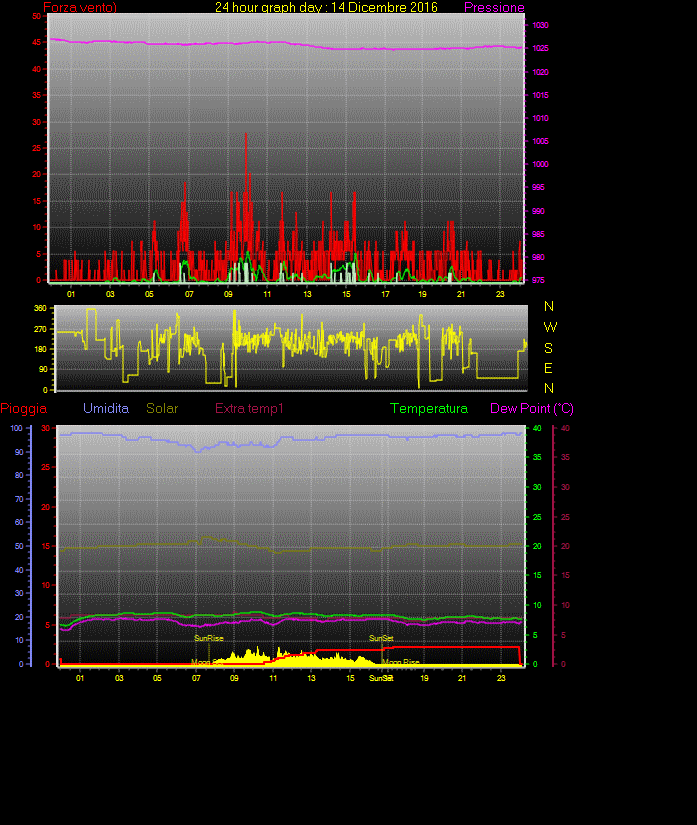Select wind direction axis value "270"
697x825 pixels.
41,329
